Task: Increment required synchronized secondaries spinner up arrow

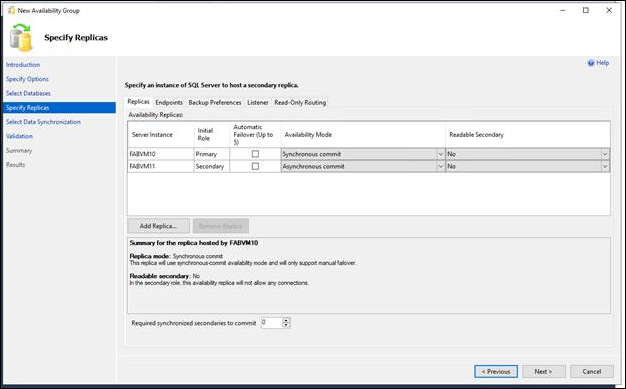Action: pos(285,320)
